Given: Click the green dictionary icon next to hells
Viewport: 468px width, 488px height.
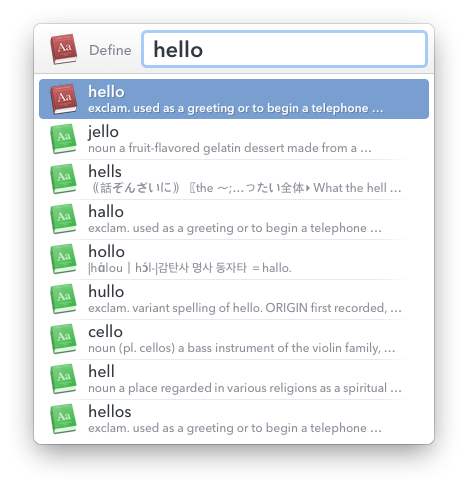Looking at the screenshot, I should (x=64, y=179).
